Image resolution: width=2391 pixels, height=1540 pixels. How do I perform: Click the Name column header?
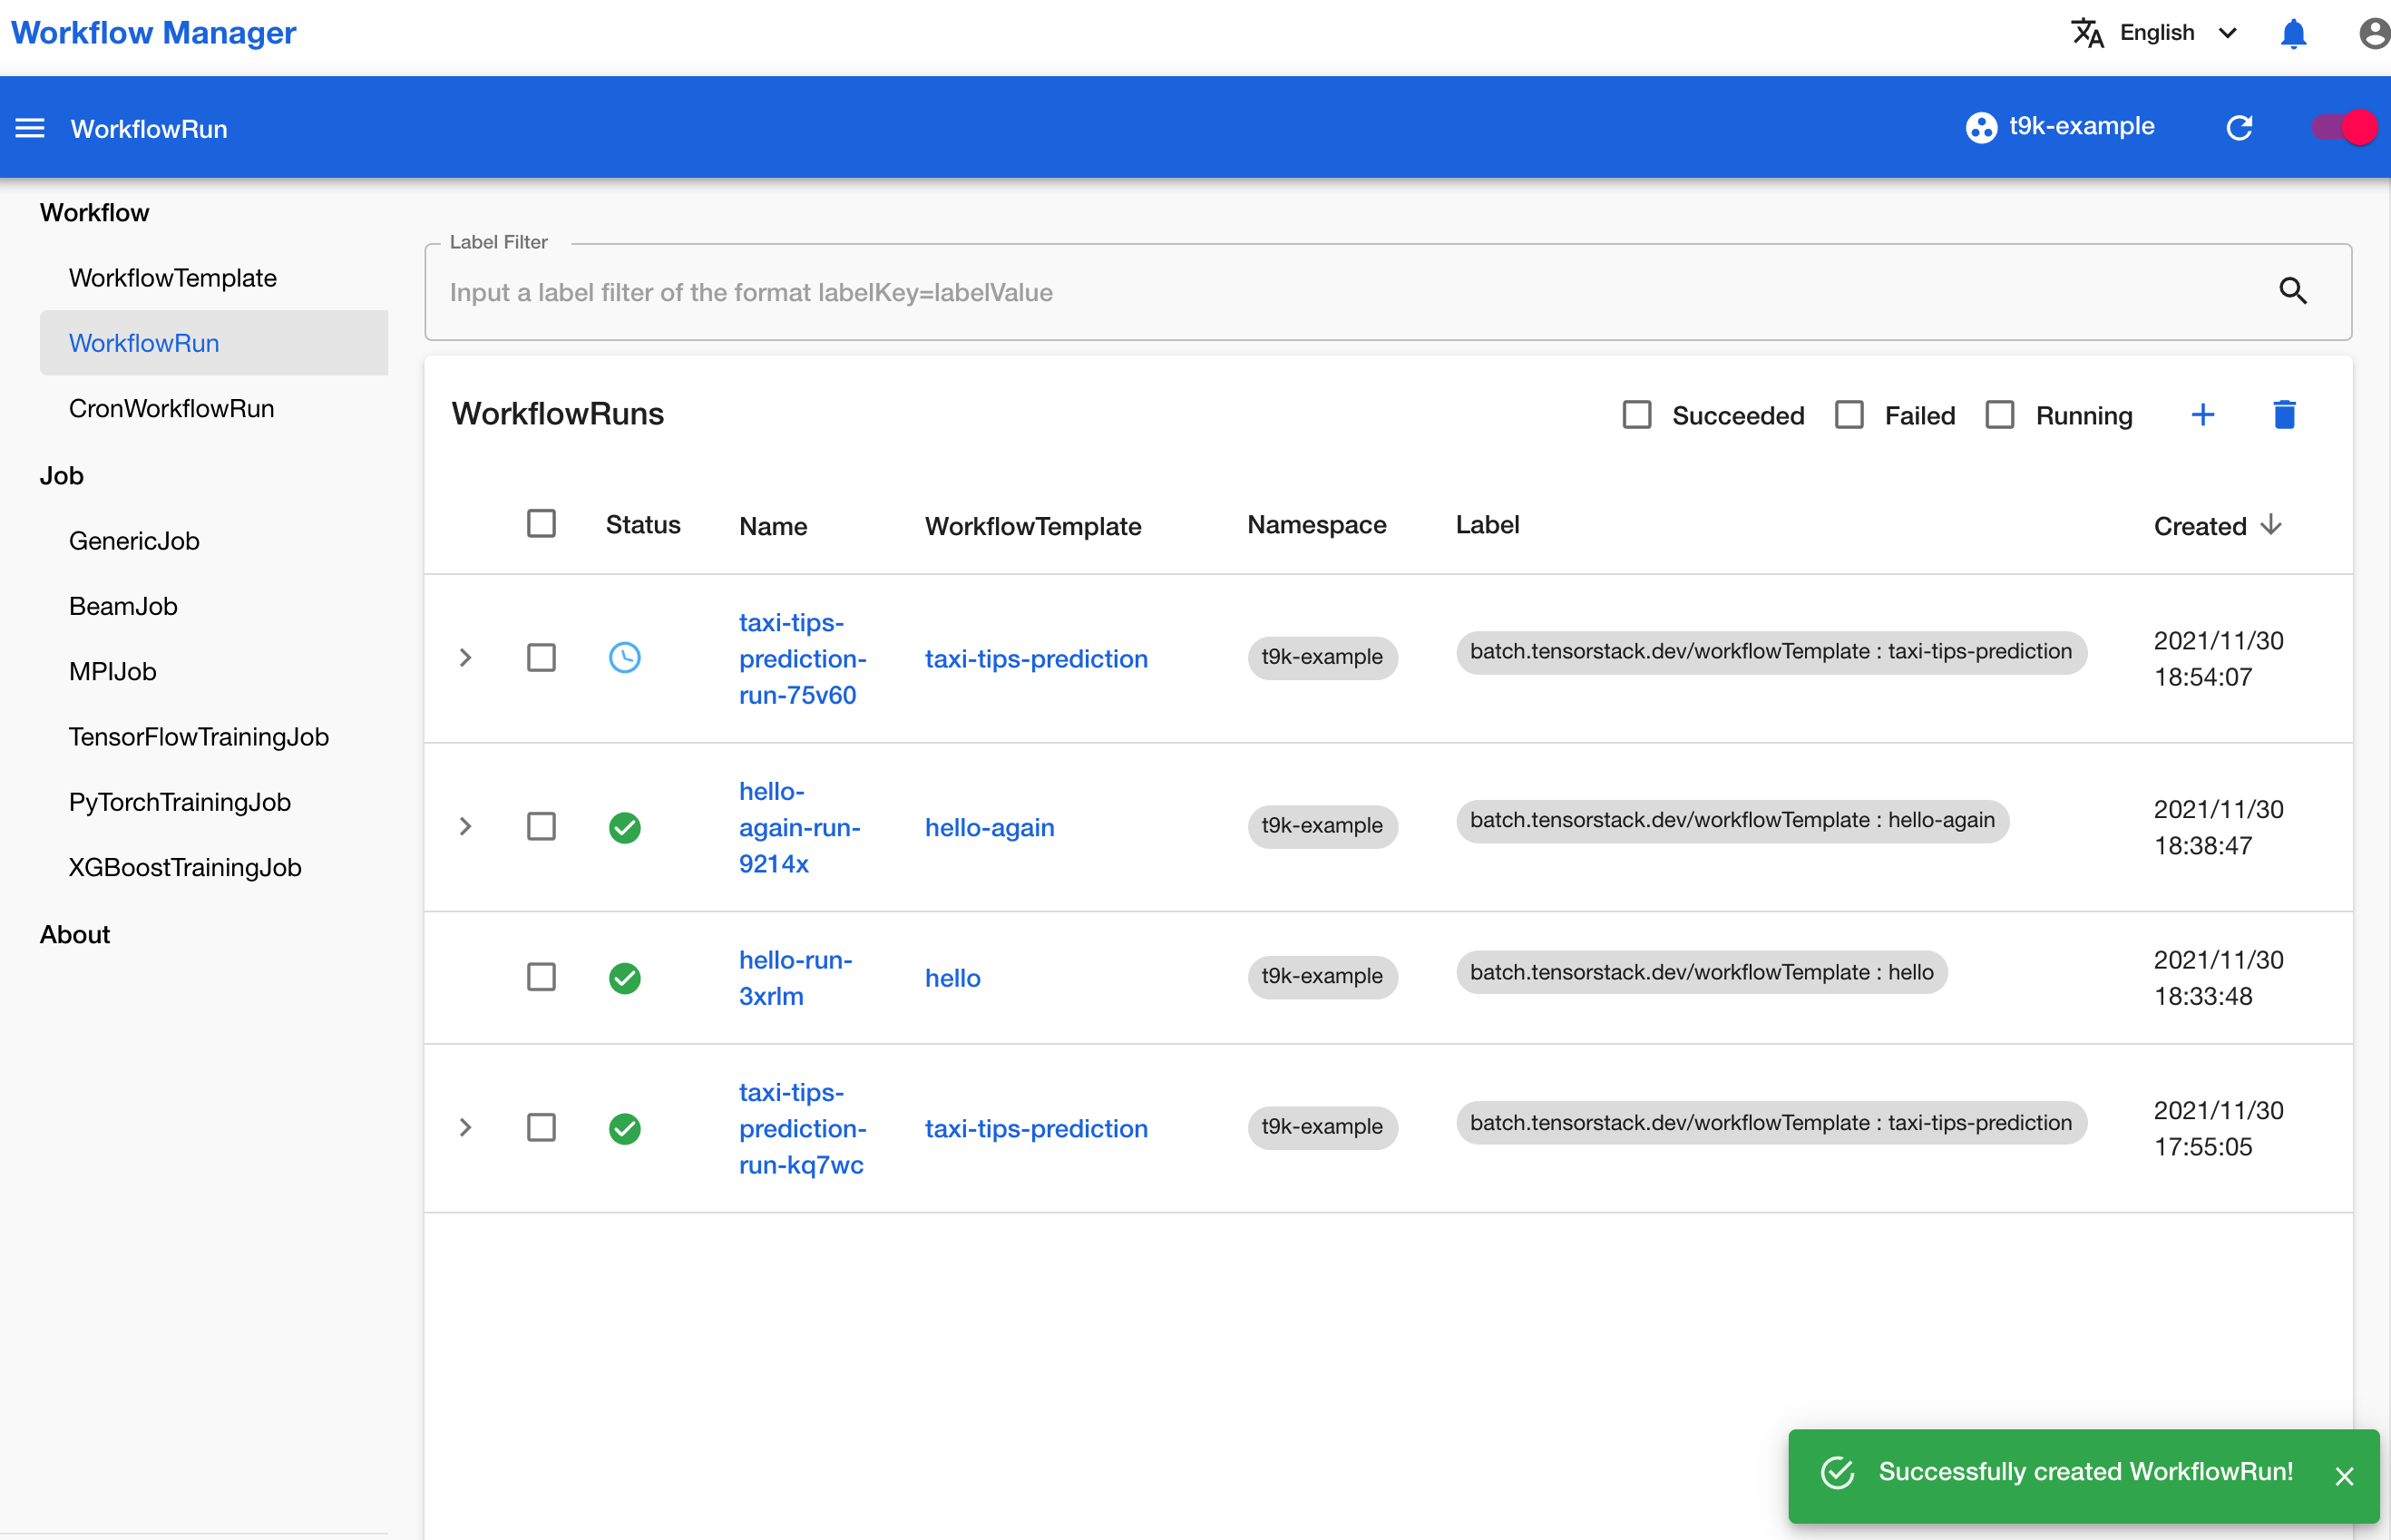click(x=772, y=526)
